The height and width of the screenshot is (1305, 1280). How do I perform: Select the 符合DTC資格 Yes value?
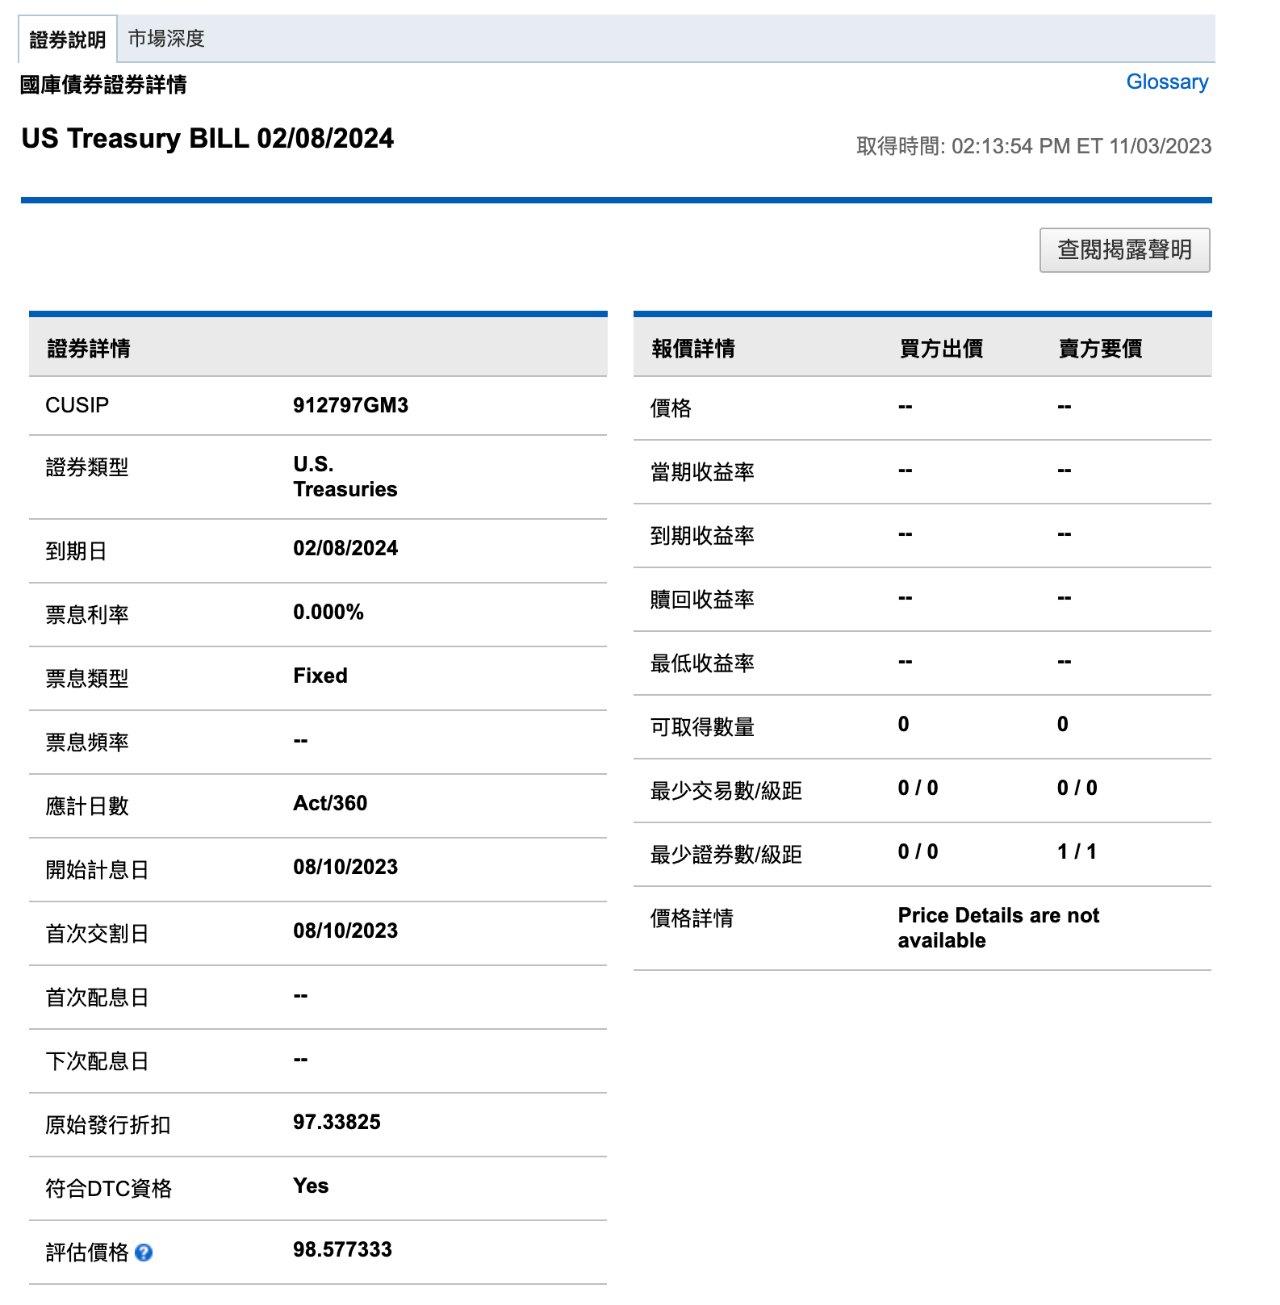click(309, 1186)
